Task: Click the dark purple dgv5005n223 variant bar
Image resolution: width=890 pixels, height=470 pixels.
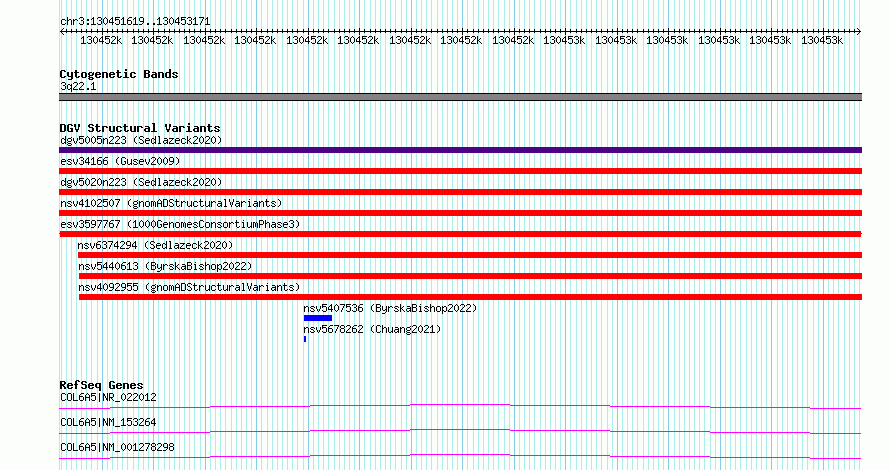Action: coord(460,150)
